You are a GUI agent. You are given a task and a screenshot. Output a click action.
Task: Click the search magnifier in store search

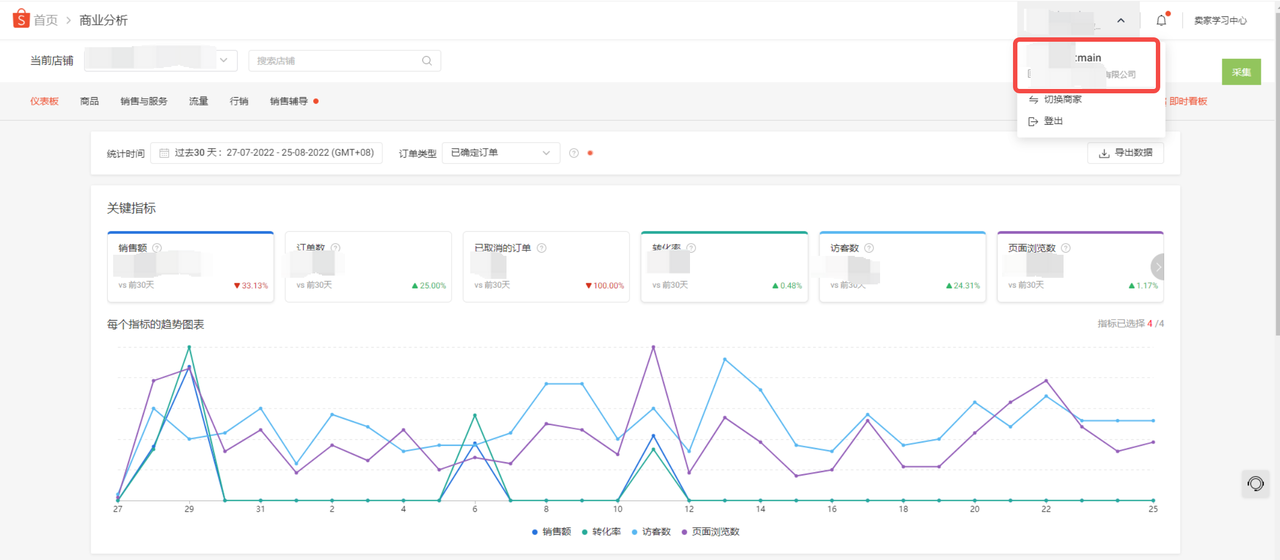tap(427, 61)
